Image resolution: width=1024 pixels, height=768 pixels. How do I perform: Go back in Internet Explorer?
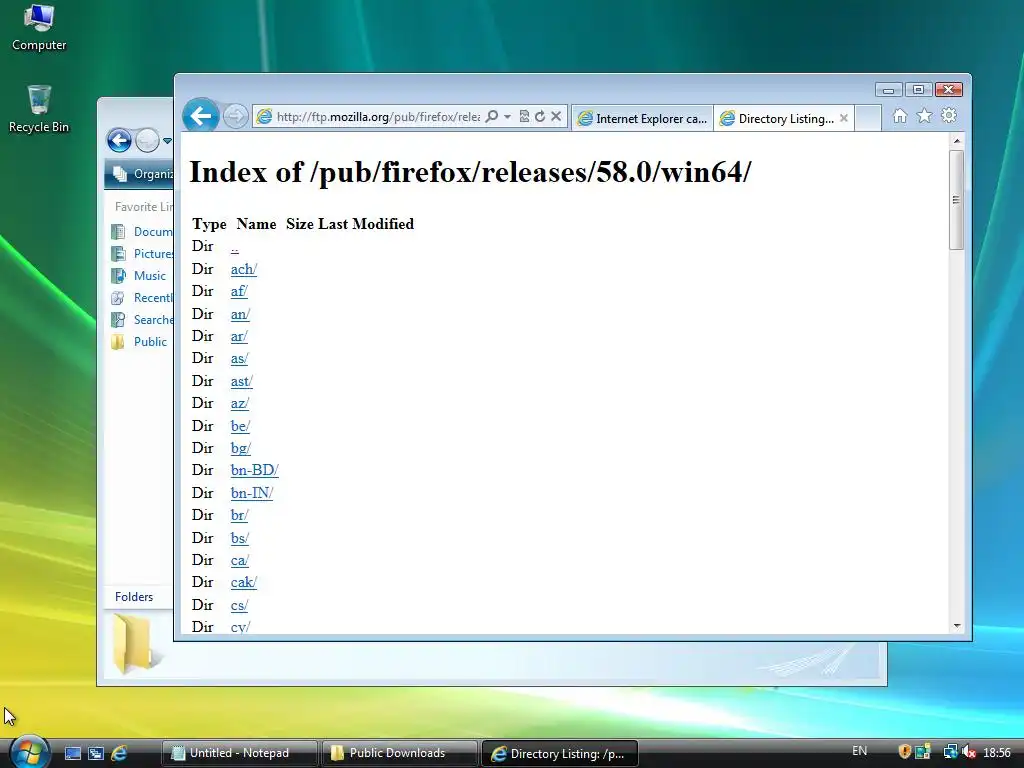[x=200, y=117]
